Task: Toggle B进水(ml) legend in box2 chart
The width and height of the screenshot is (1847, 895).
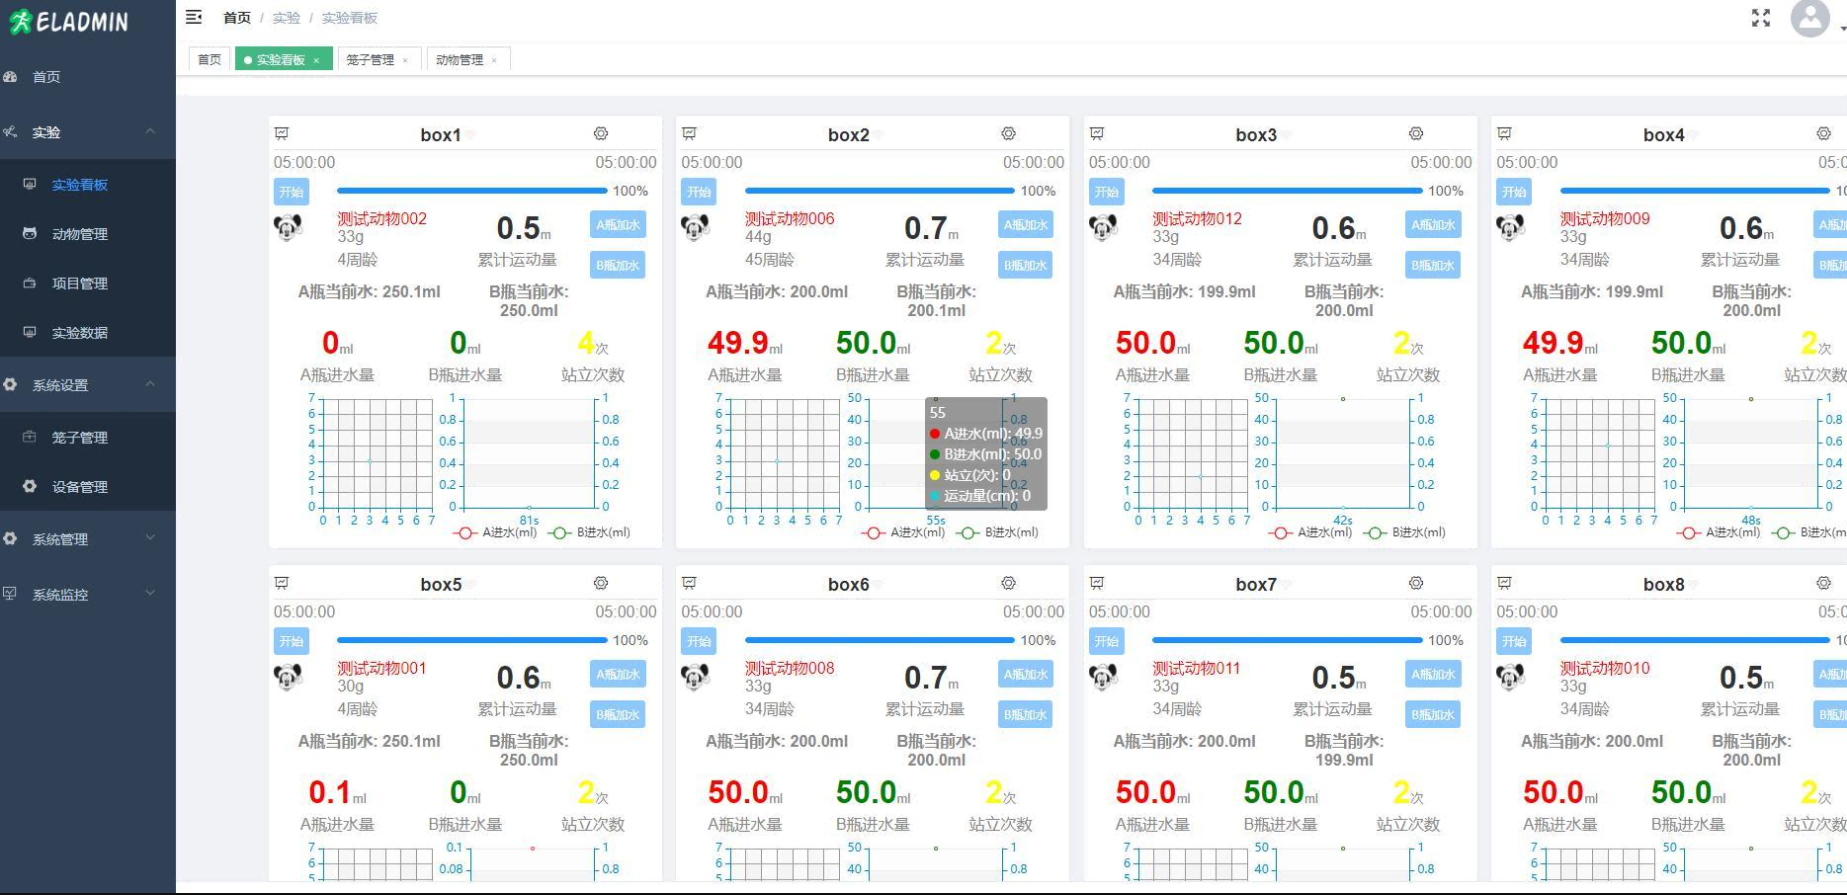Action: pos(997,533)
